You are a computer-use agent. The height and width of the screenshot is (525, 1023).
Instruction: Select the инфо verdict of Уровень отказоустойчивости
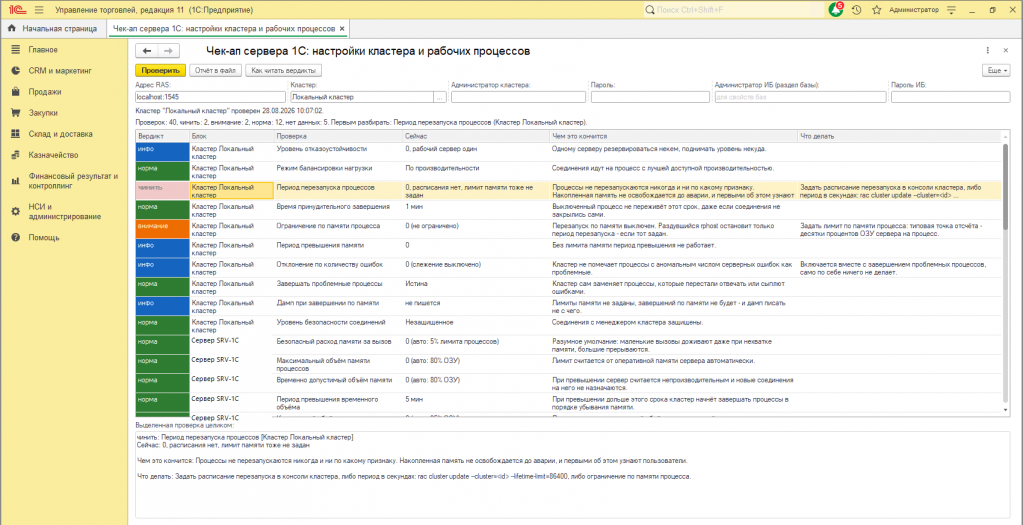click(162, 152)
